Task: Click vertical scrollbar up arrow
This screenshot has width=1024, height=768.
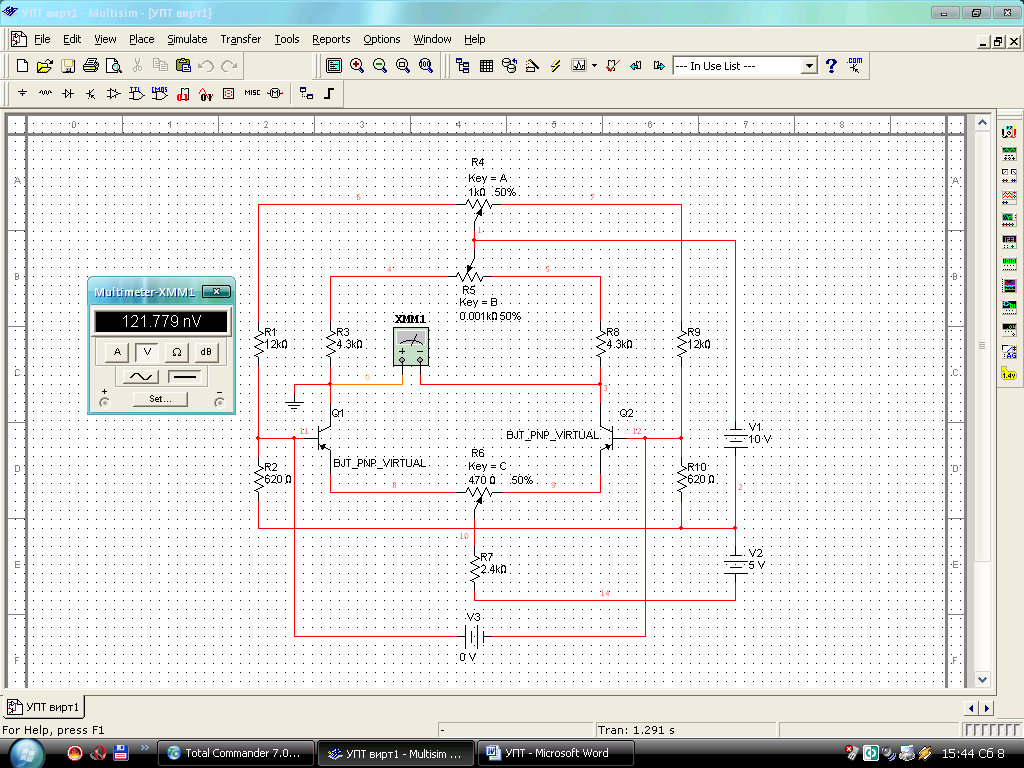Action: click(x=982, y=123)
